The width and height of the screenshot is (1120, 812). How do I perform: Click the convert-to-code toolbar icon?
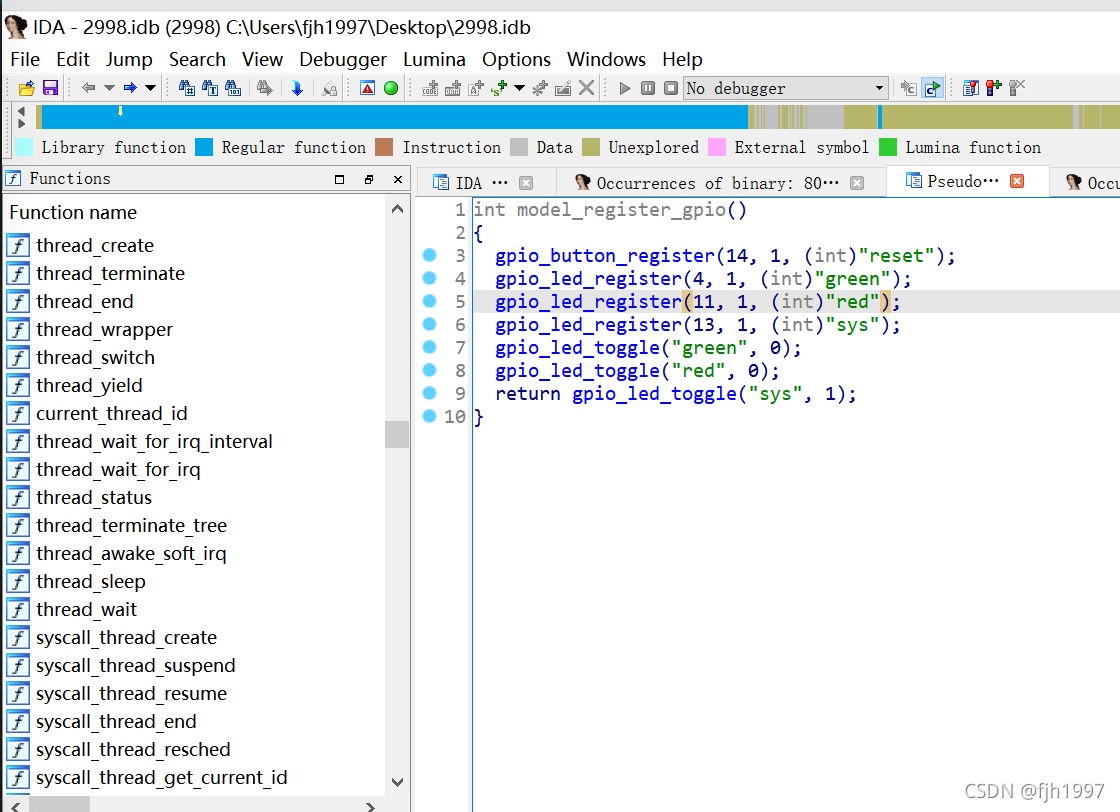pyautogui.click(x=430, y=88)
